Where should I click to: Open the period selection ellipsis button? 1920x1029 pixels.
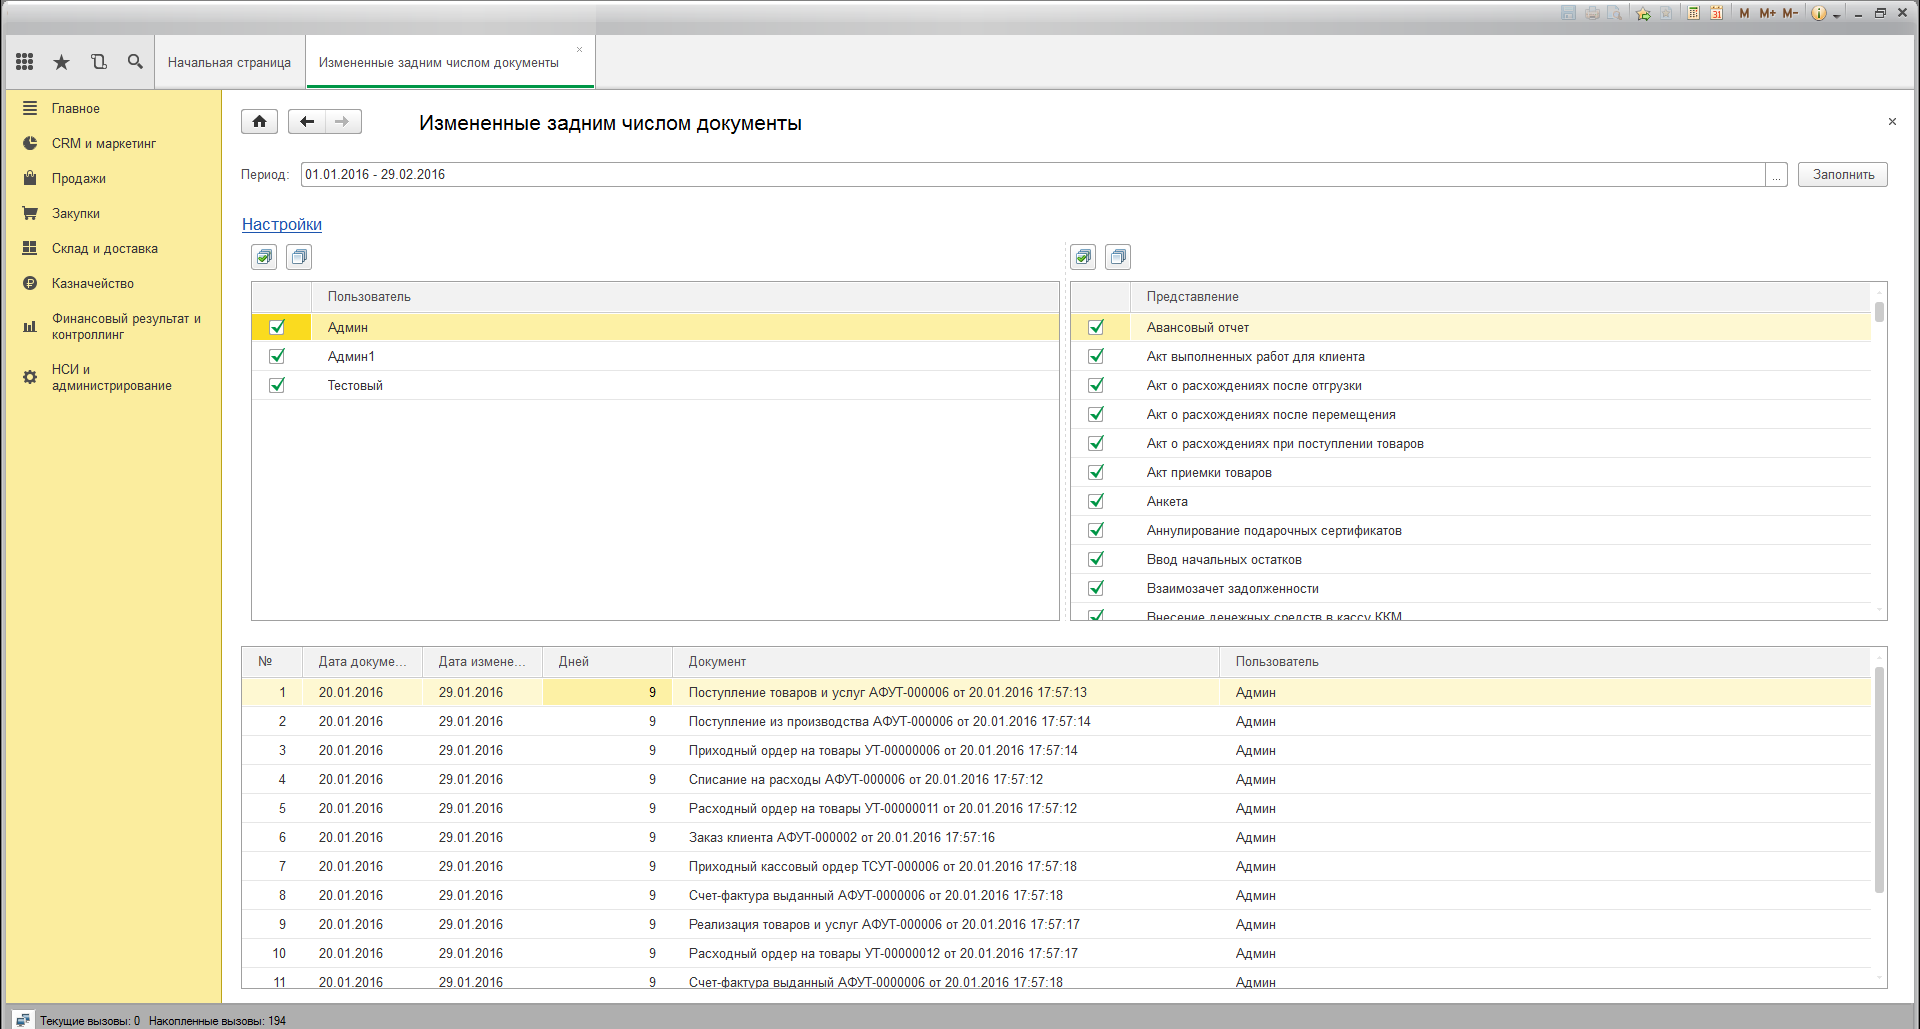1776,175
